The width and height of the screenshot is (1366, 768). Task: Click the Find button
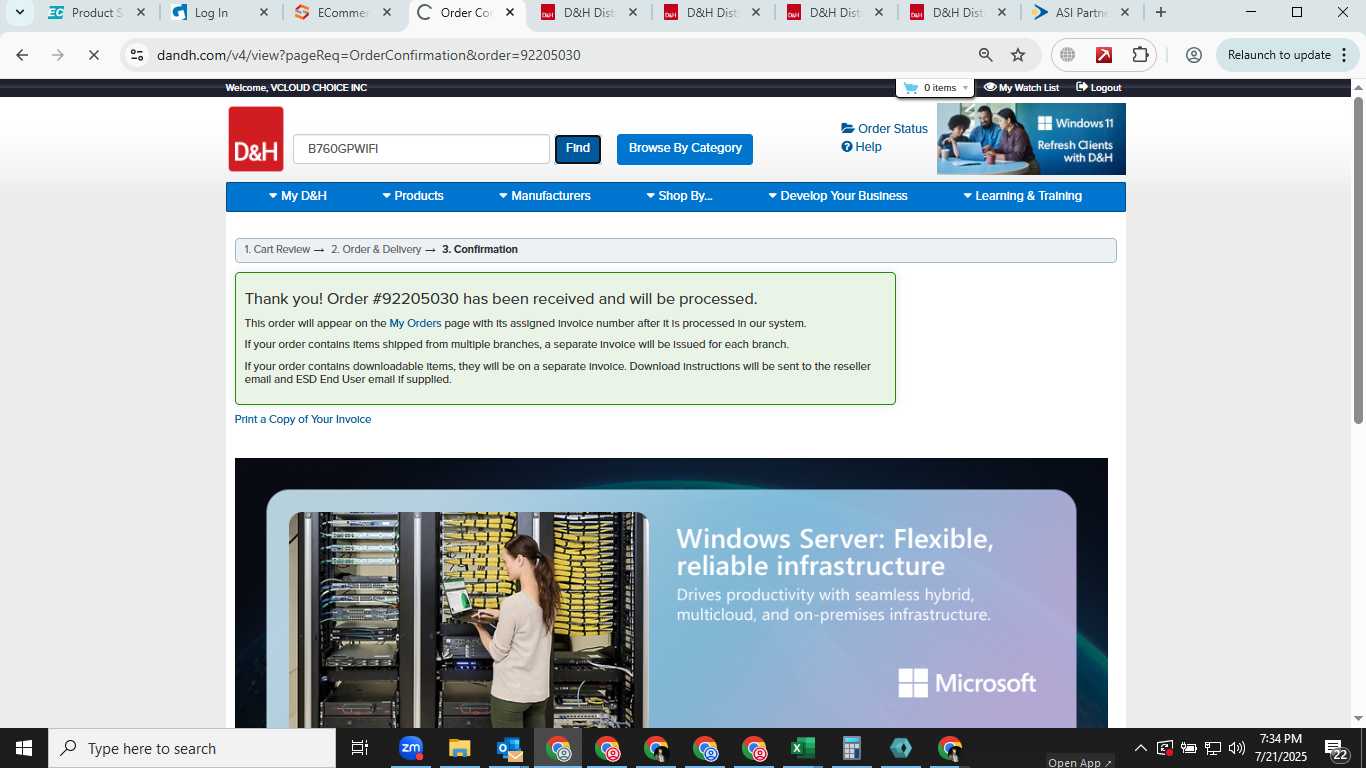tap(578, 149)
